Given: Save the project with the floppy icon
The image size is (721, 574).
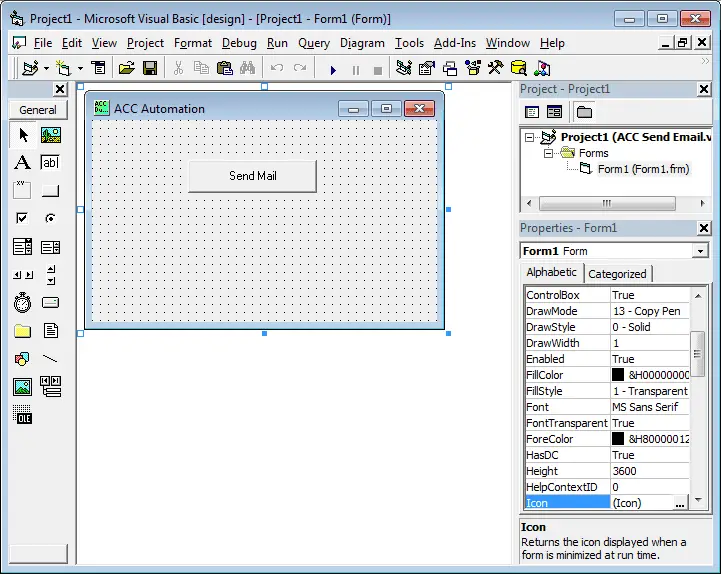Looking at the screenshot, I should pos(150,69).
